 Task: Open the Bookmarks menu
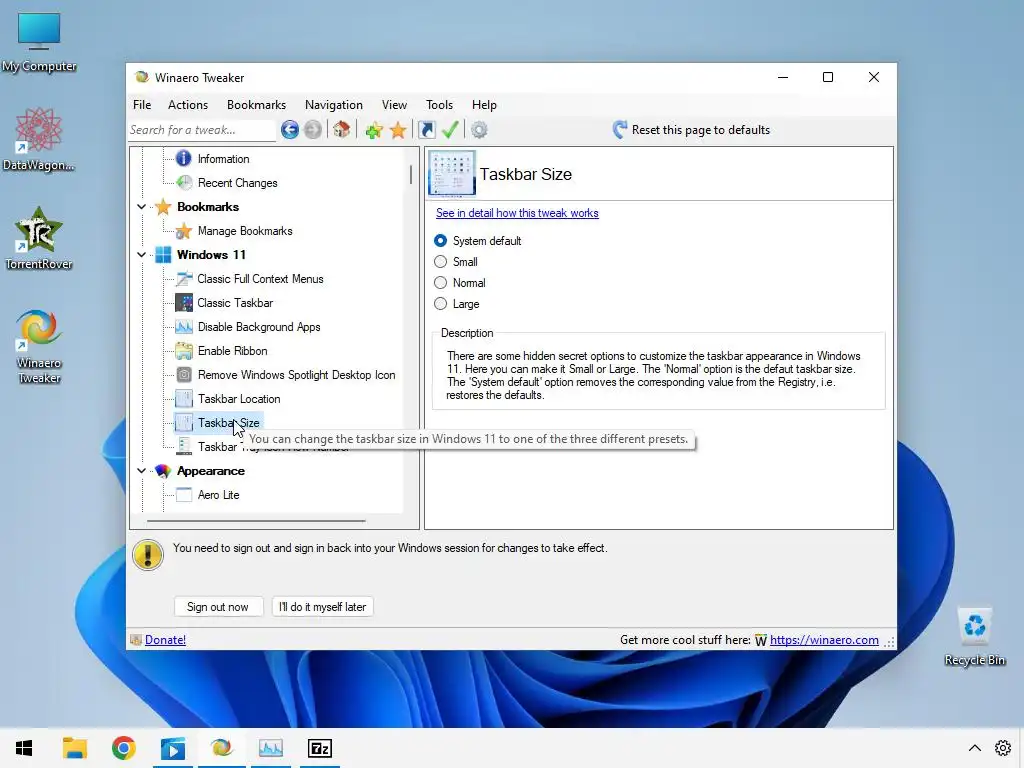pos(257,104)
